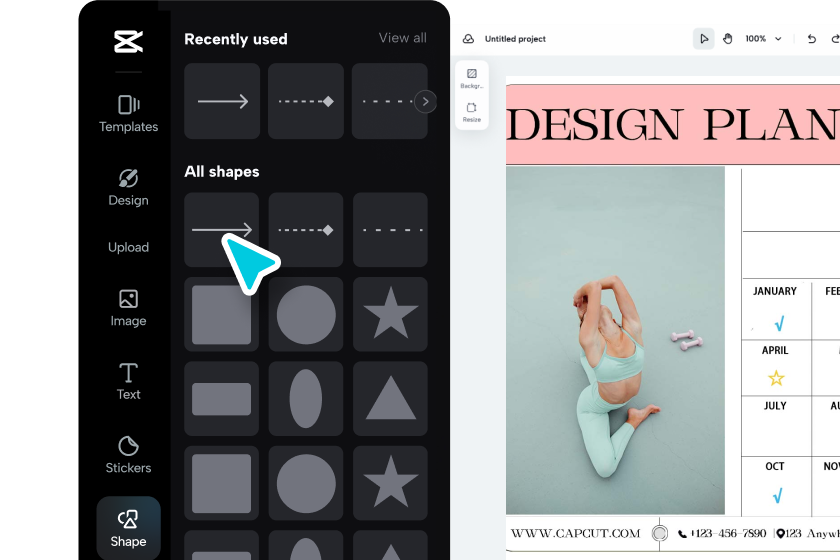The width and height of the screenshot is (840, 560).
Task: Add the wide rectangle shape
Action: pos(221,399)
